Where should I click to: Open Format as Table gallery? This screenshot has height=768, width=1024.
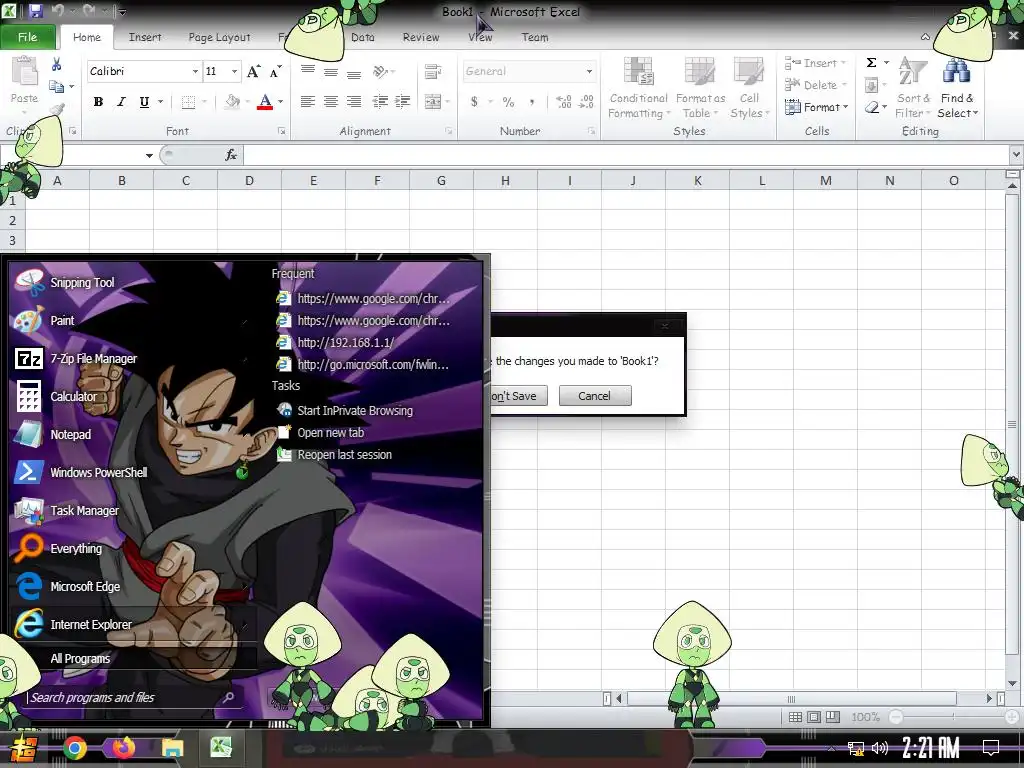[700, 88]
